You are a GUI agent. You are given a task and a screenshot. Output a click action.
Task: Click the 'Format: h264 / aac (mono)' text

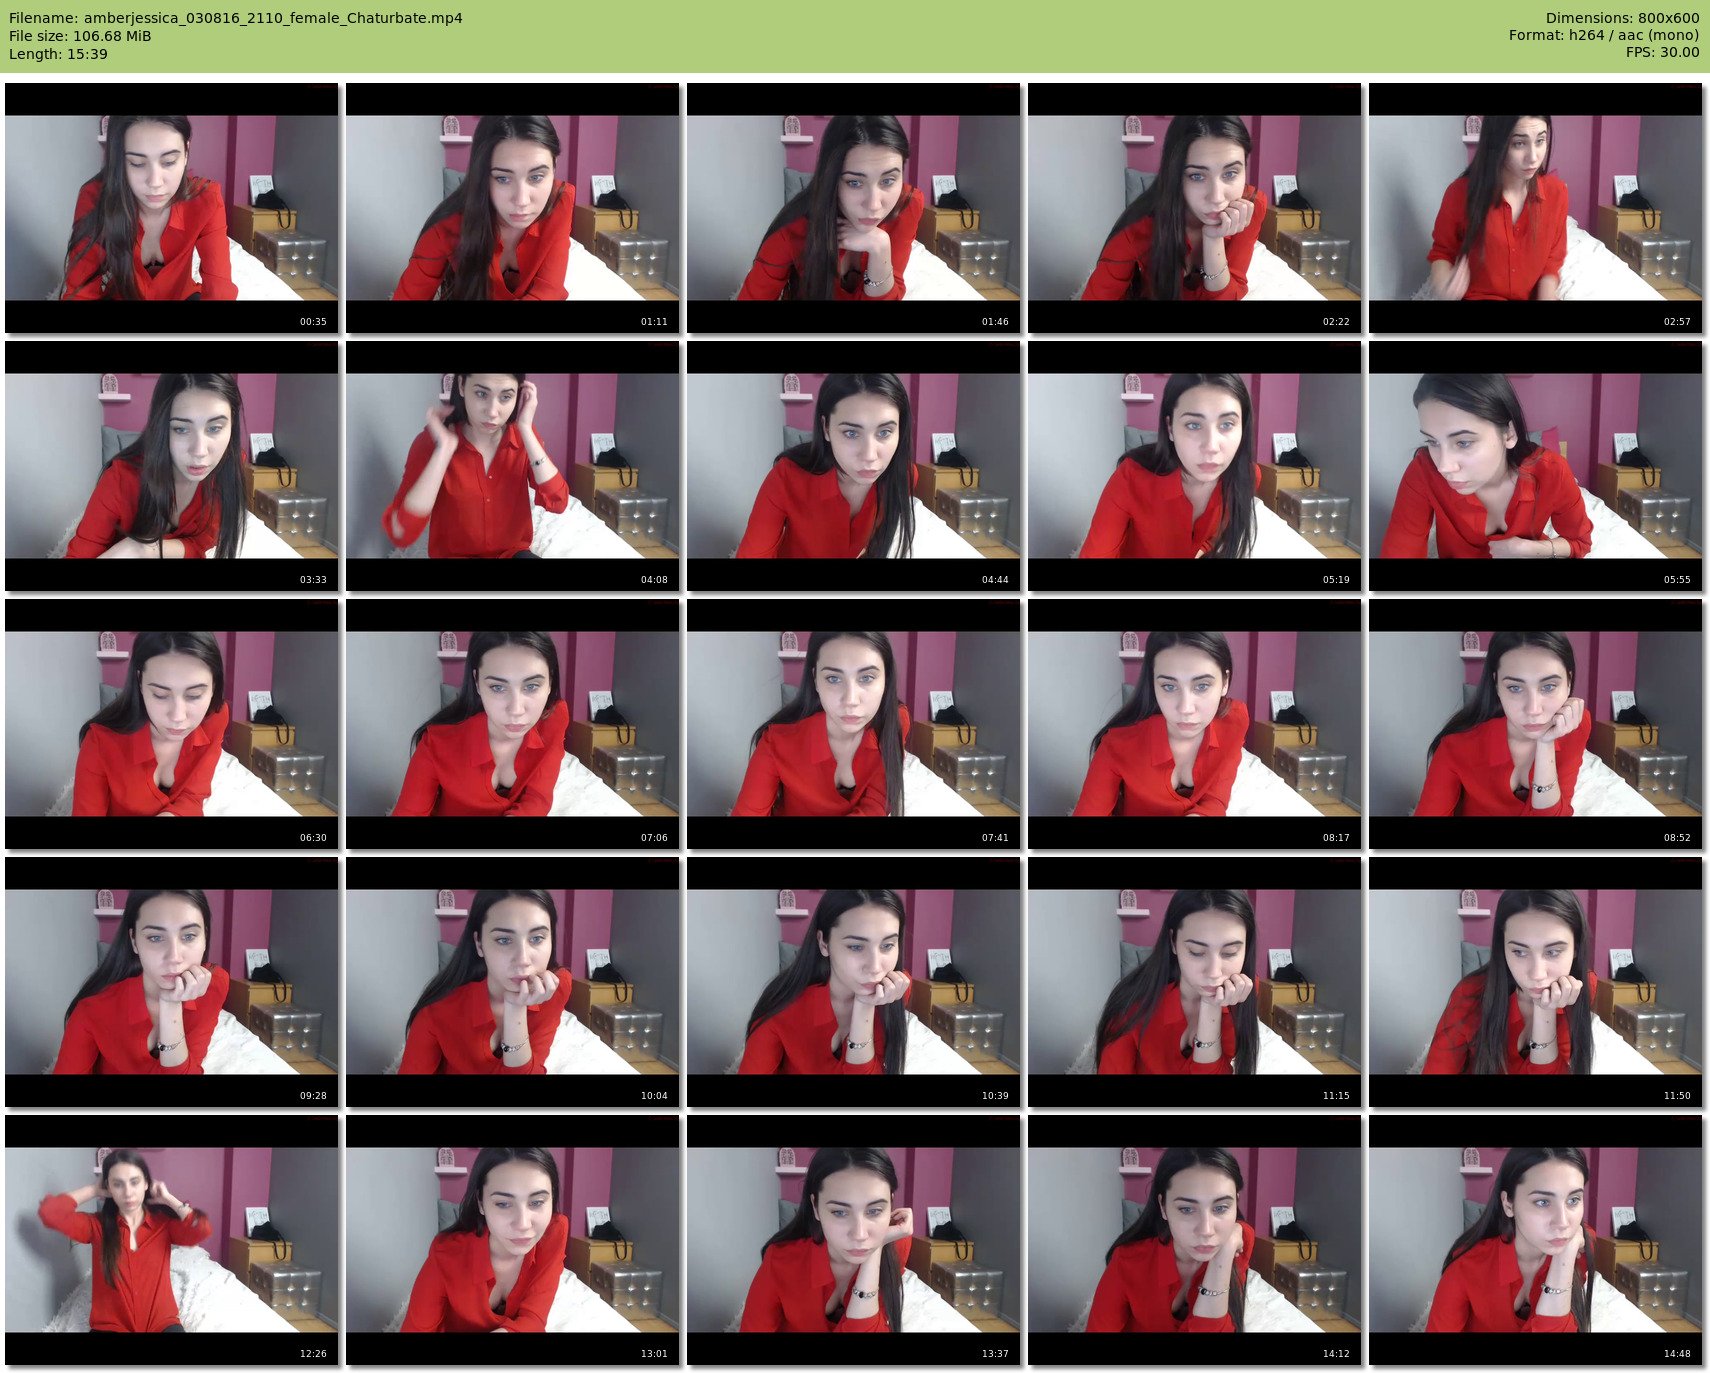pos(1604,35)
